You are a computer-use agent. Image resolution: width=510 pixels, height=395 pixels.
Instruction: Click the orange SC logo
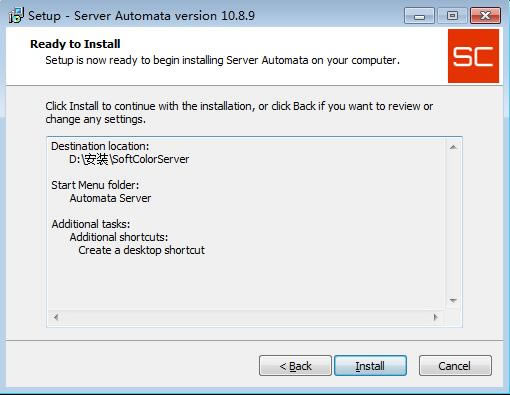click(x=473, y=56)
